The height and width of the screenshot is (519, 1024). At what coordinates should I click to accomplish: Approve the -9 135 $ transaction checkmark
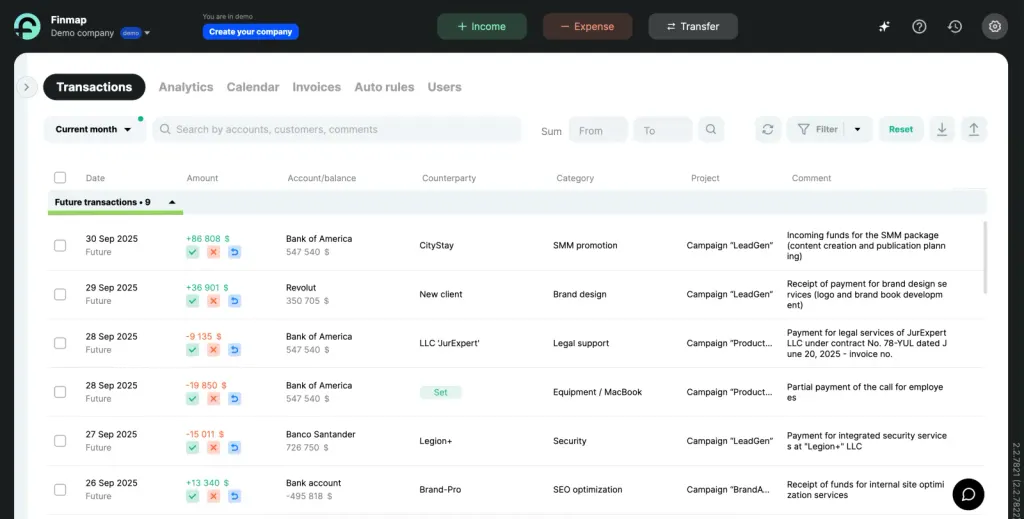point(192,350)
